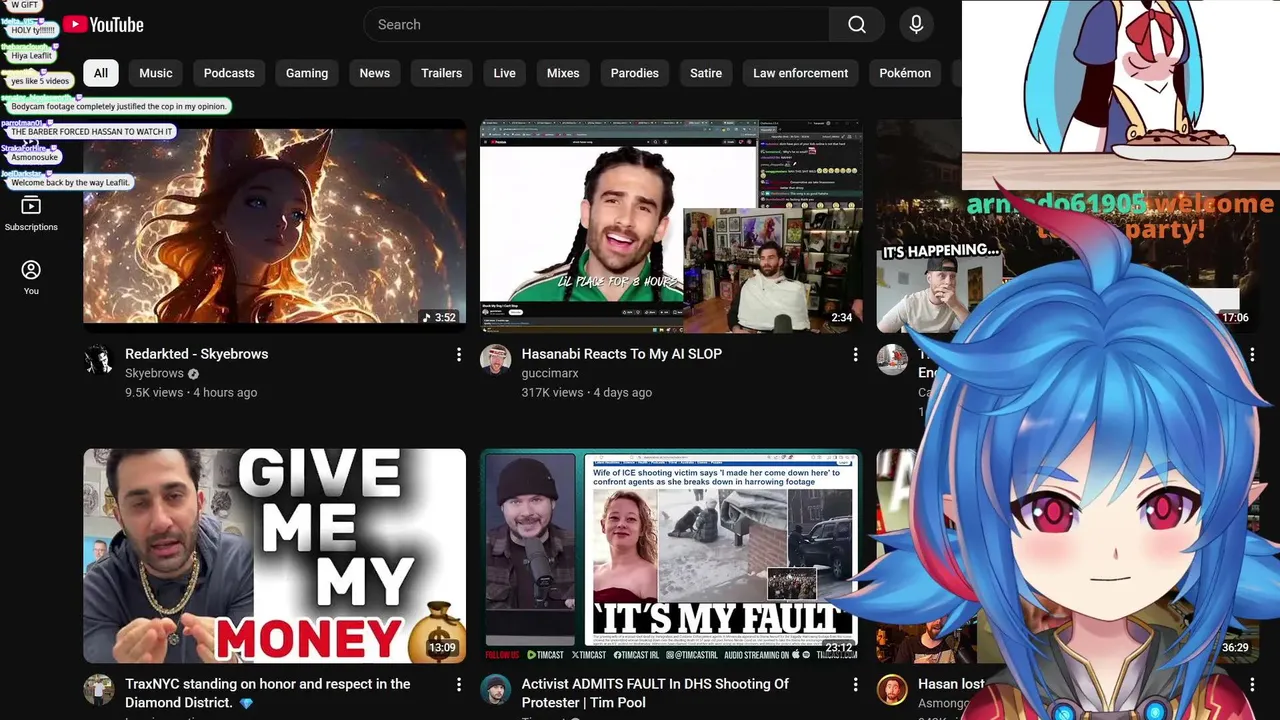Open TraxNYC standing on honor title
The width and height of the screenshot is (1280, 720).
pyautogui.click(x=268, y=693)
